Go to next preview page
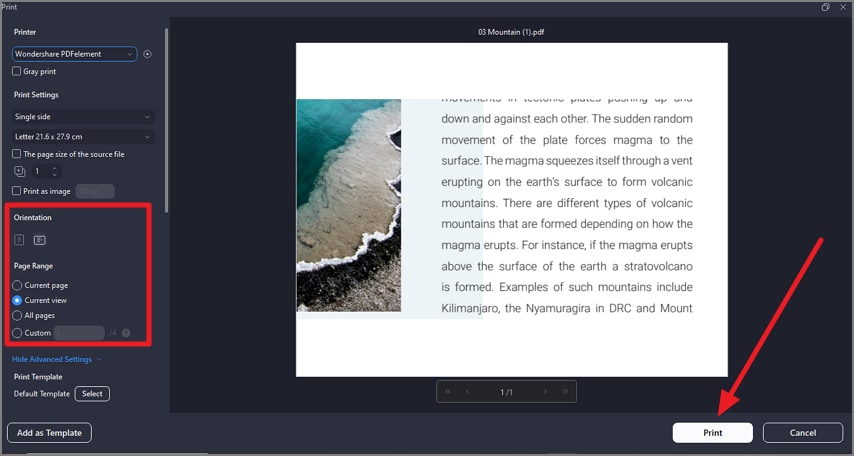 [545, 392]
